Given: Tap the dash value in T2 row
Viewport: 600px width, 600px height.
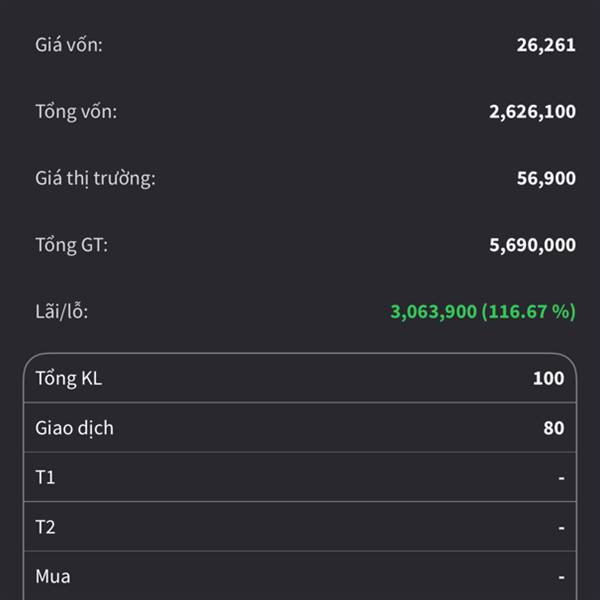Looking at the screenshot, I should 561,528.
